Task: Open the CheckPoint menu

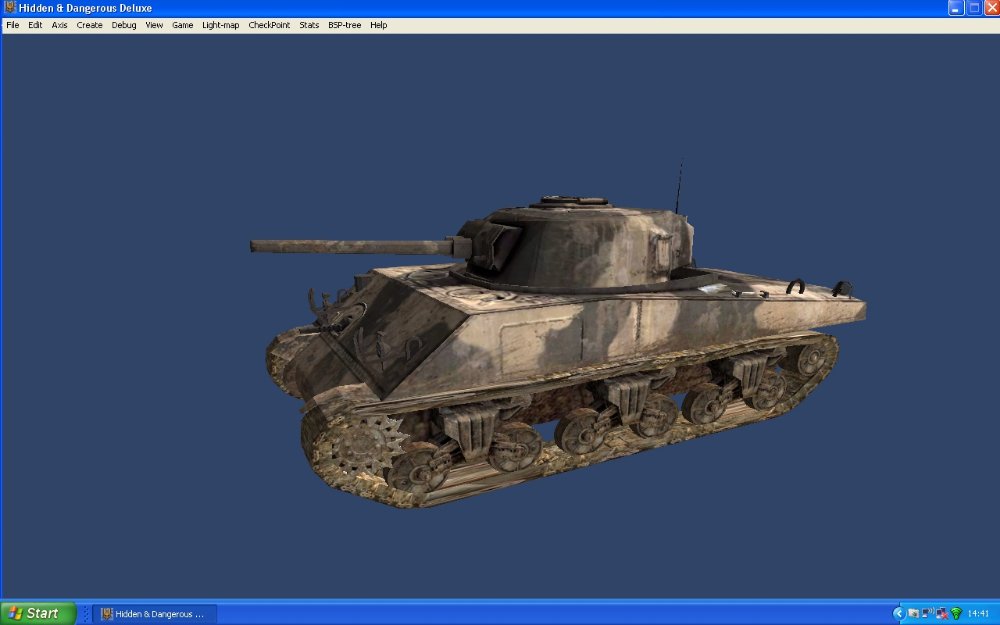Action: click(269, 25)
